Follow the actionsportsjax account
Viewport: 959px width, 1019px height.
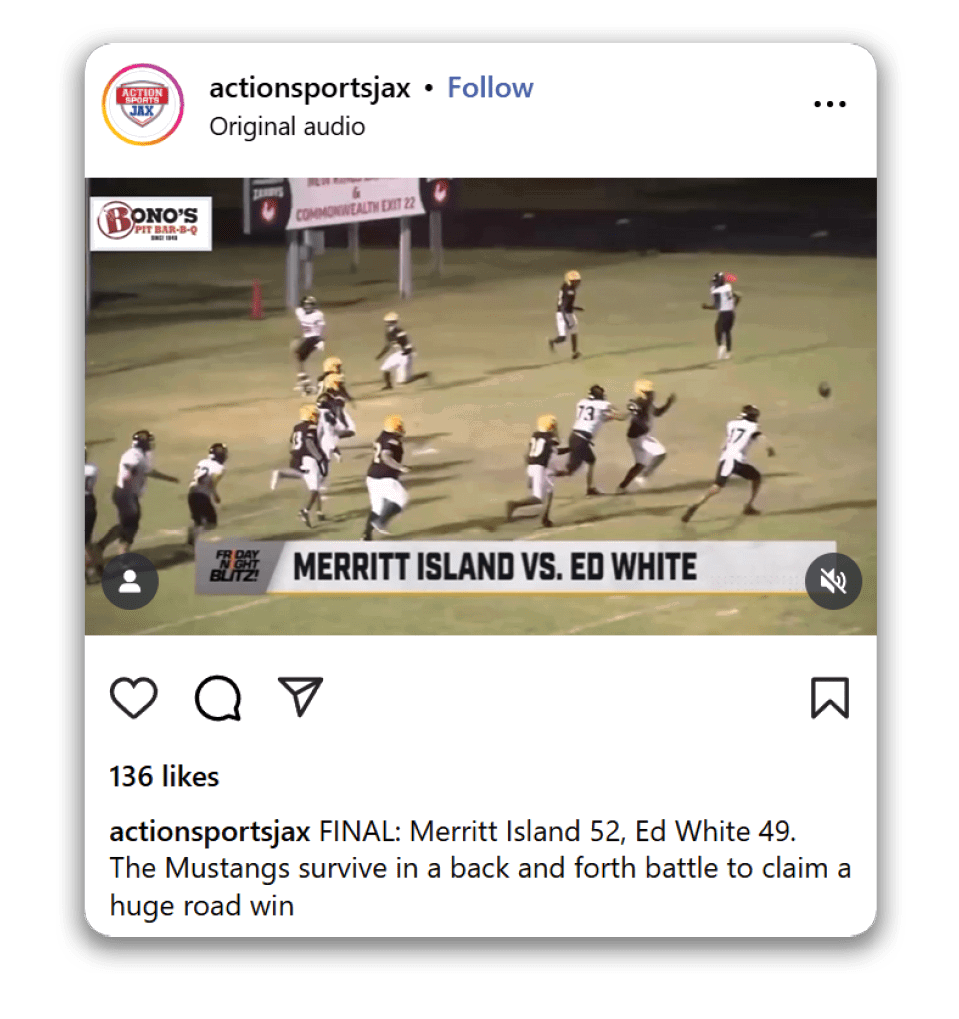click(x=490, y=88)
